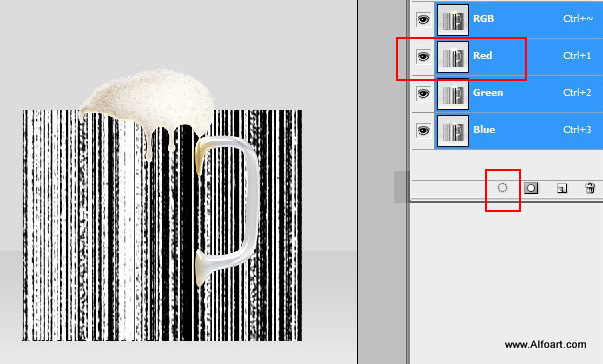Click the Red channel thumbnail
The image size is (603, 364).
(x=453, y=57)
